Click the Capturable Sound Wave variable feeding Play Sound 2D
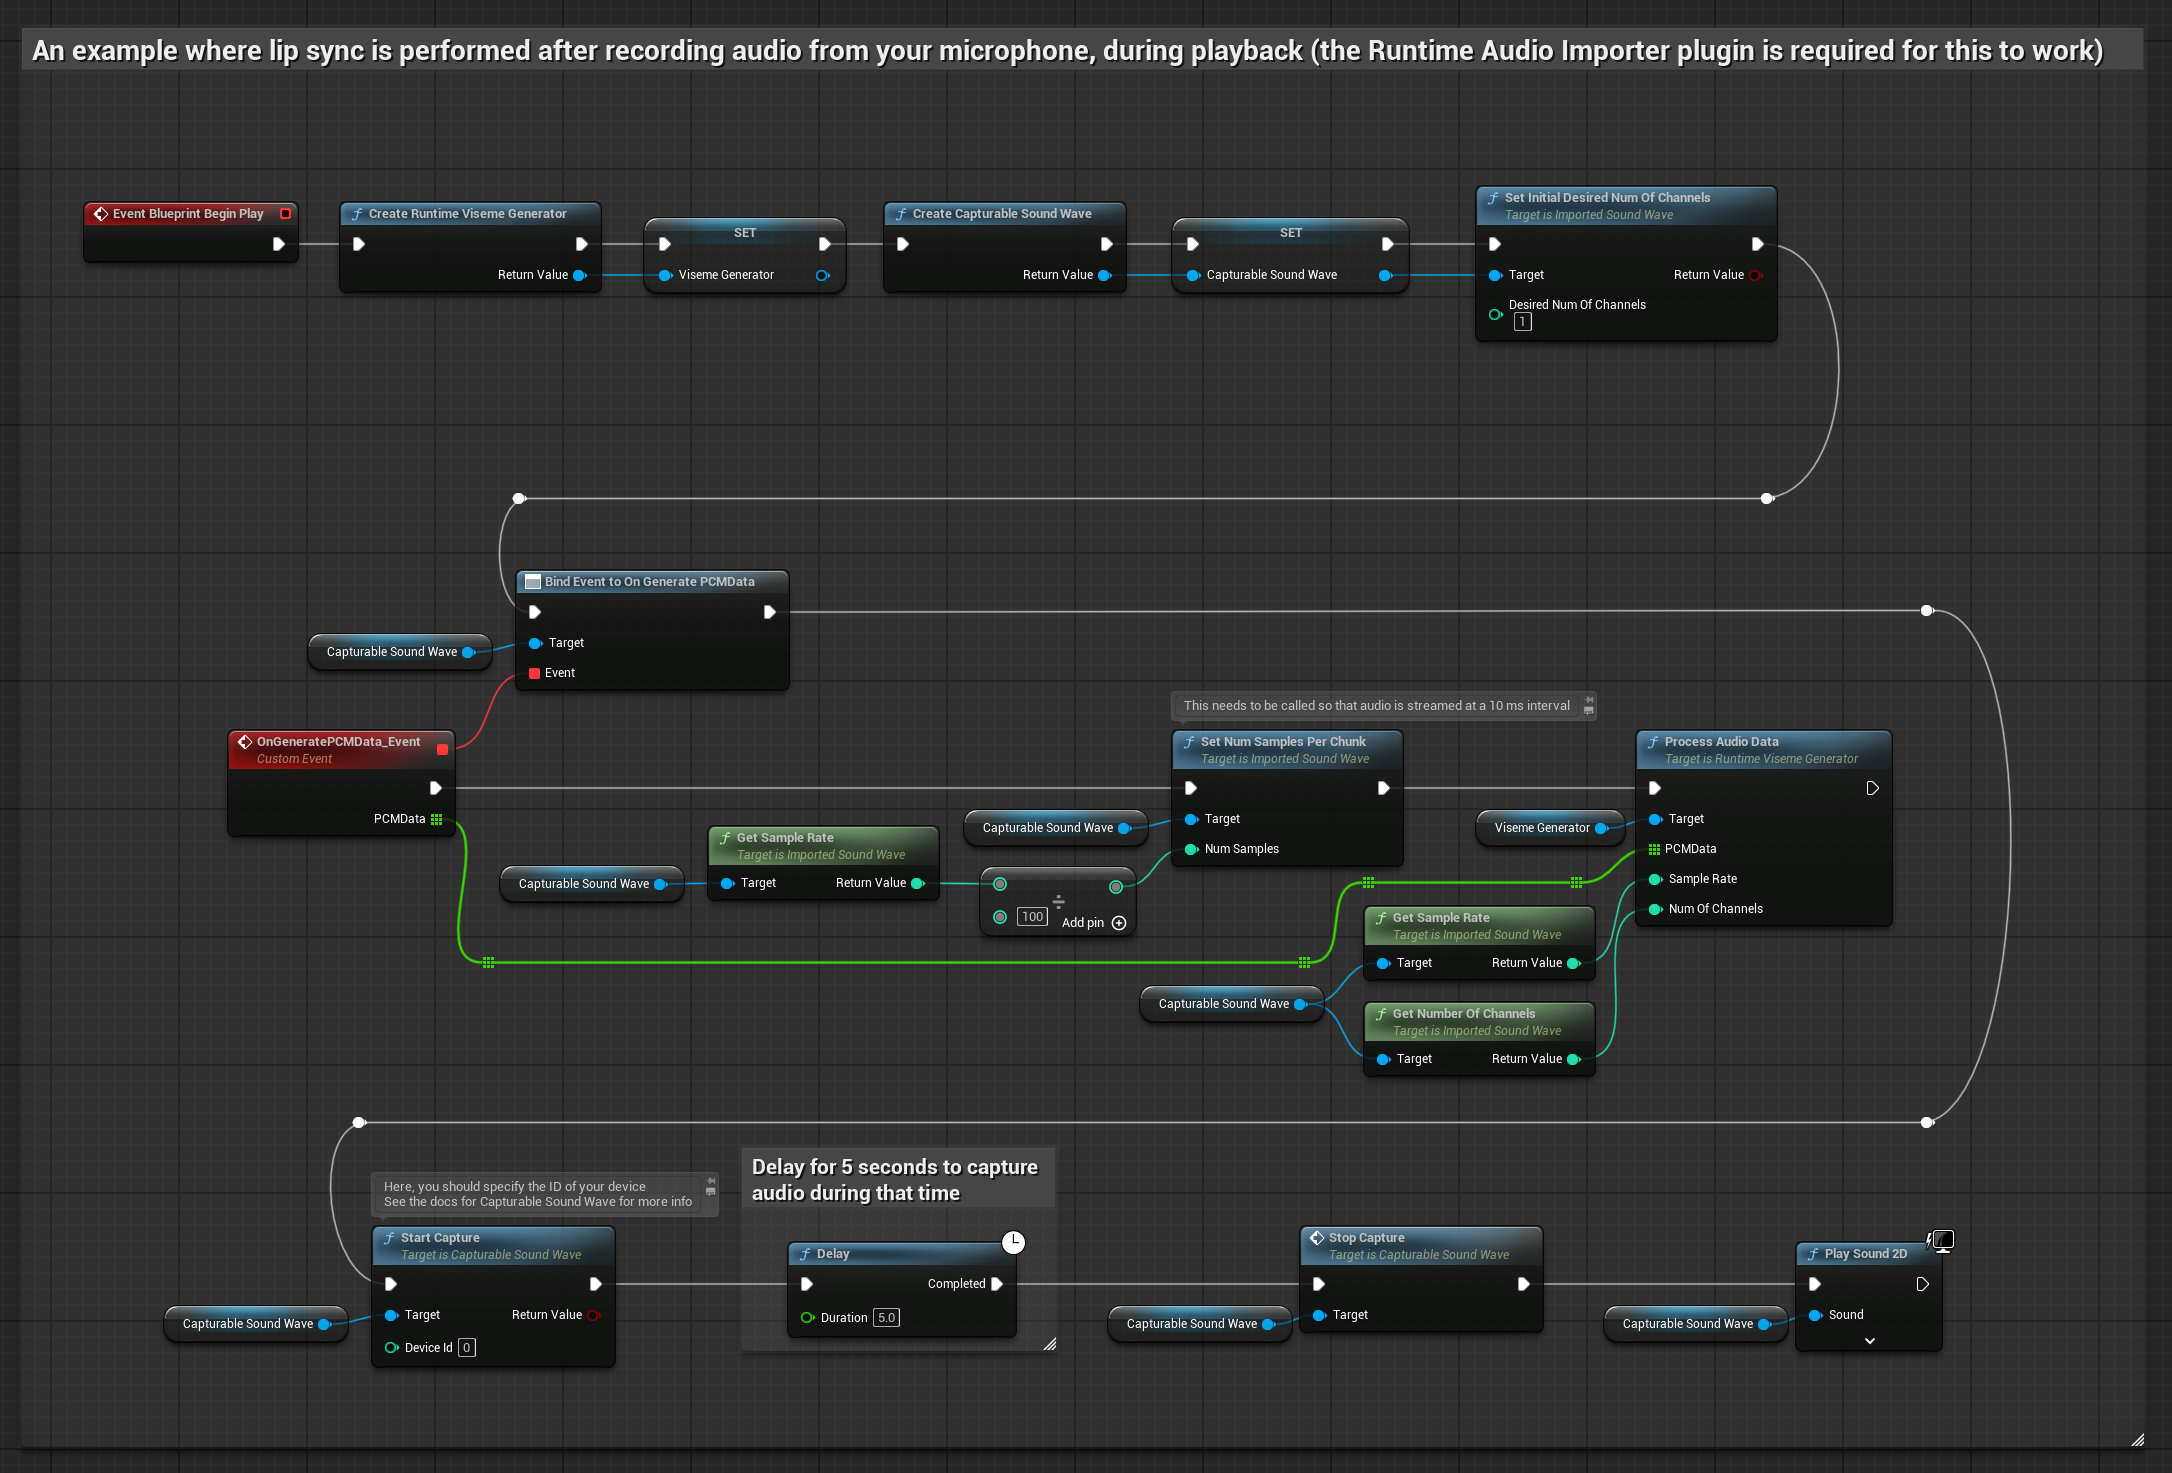The image size is (2172, 1473). pyautogui.click(x=1696, y=1324)
